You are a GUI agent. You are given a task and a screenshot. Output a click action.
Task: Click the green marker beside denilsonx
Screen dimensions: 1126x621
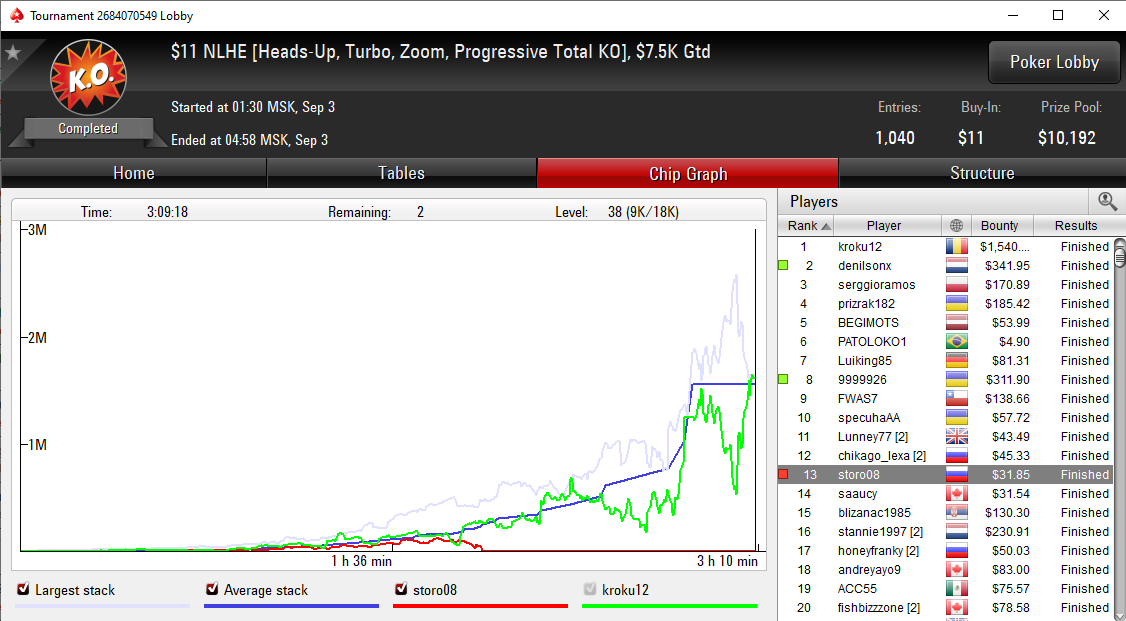(x=783, y=266)
